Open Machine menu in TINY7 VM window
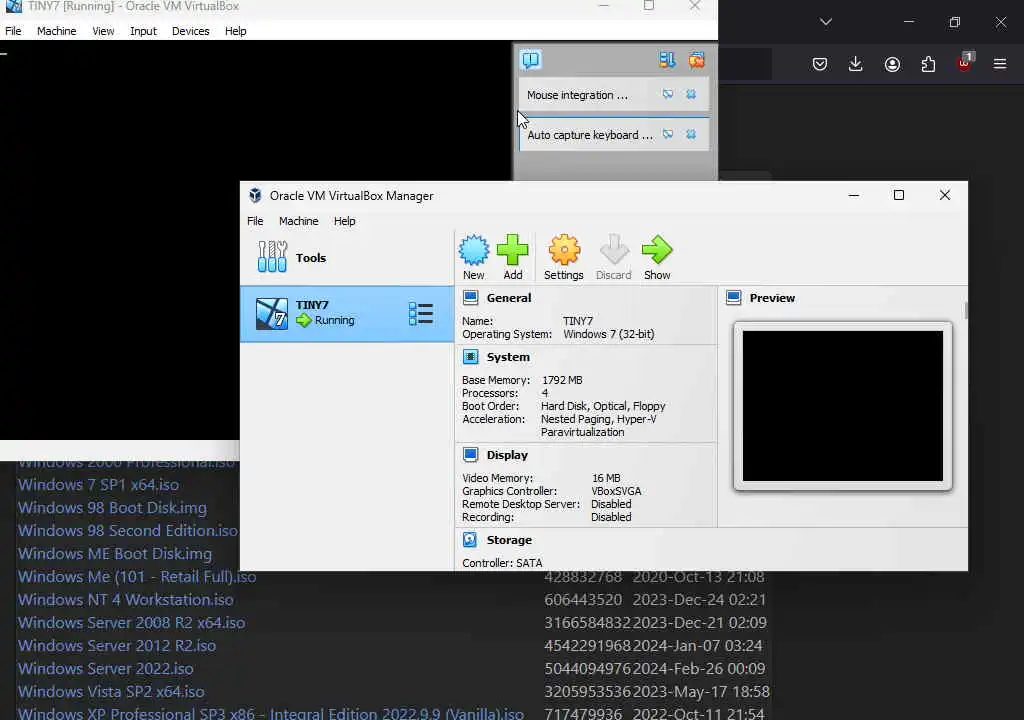Image resolution: width=1024 pixels, height=720 pixels. (57, 31)
